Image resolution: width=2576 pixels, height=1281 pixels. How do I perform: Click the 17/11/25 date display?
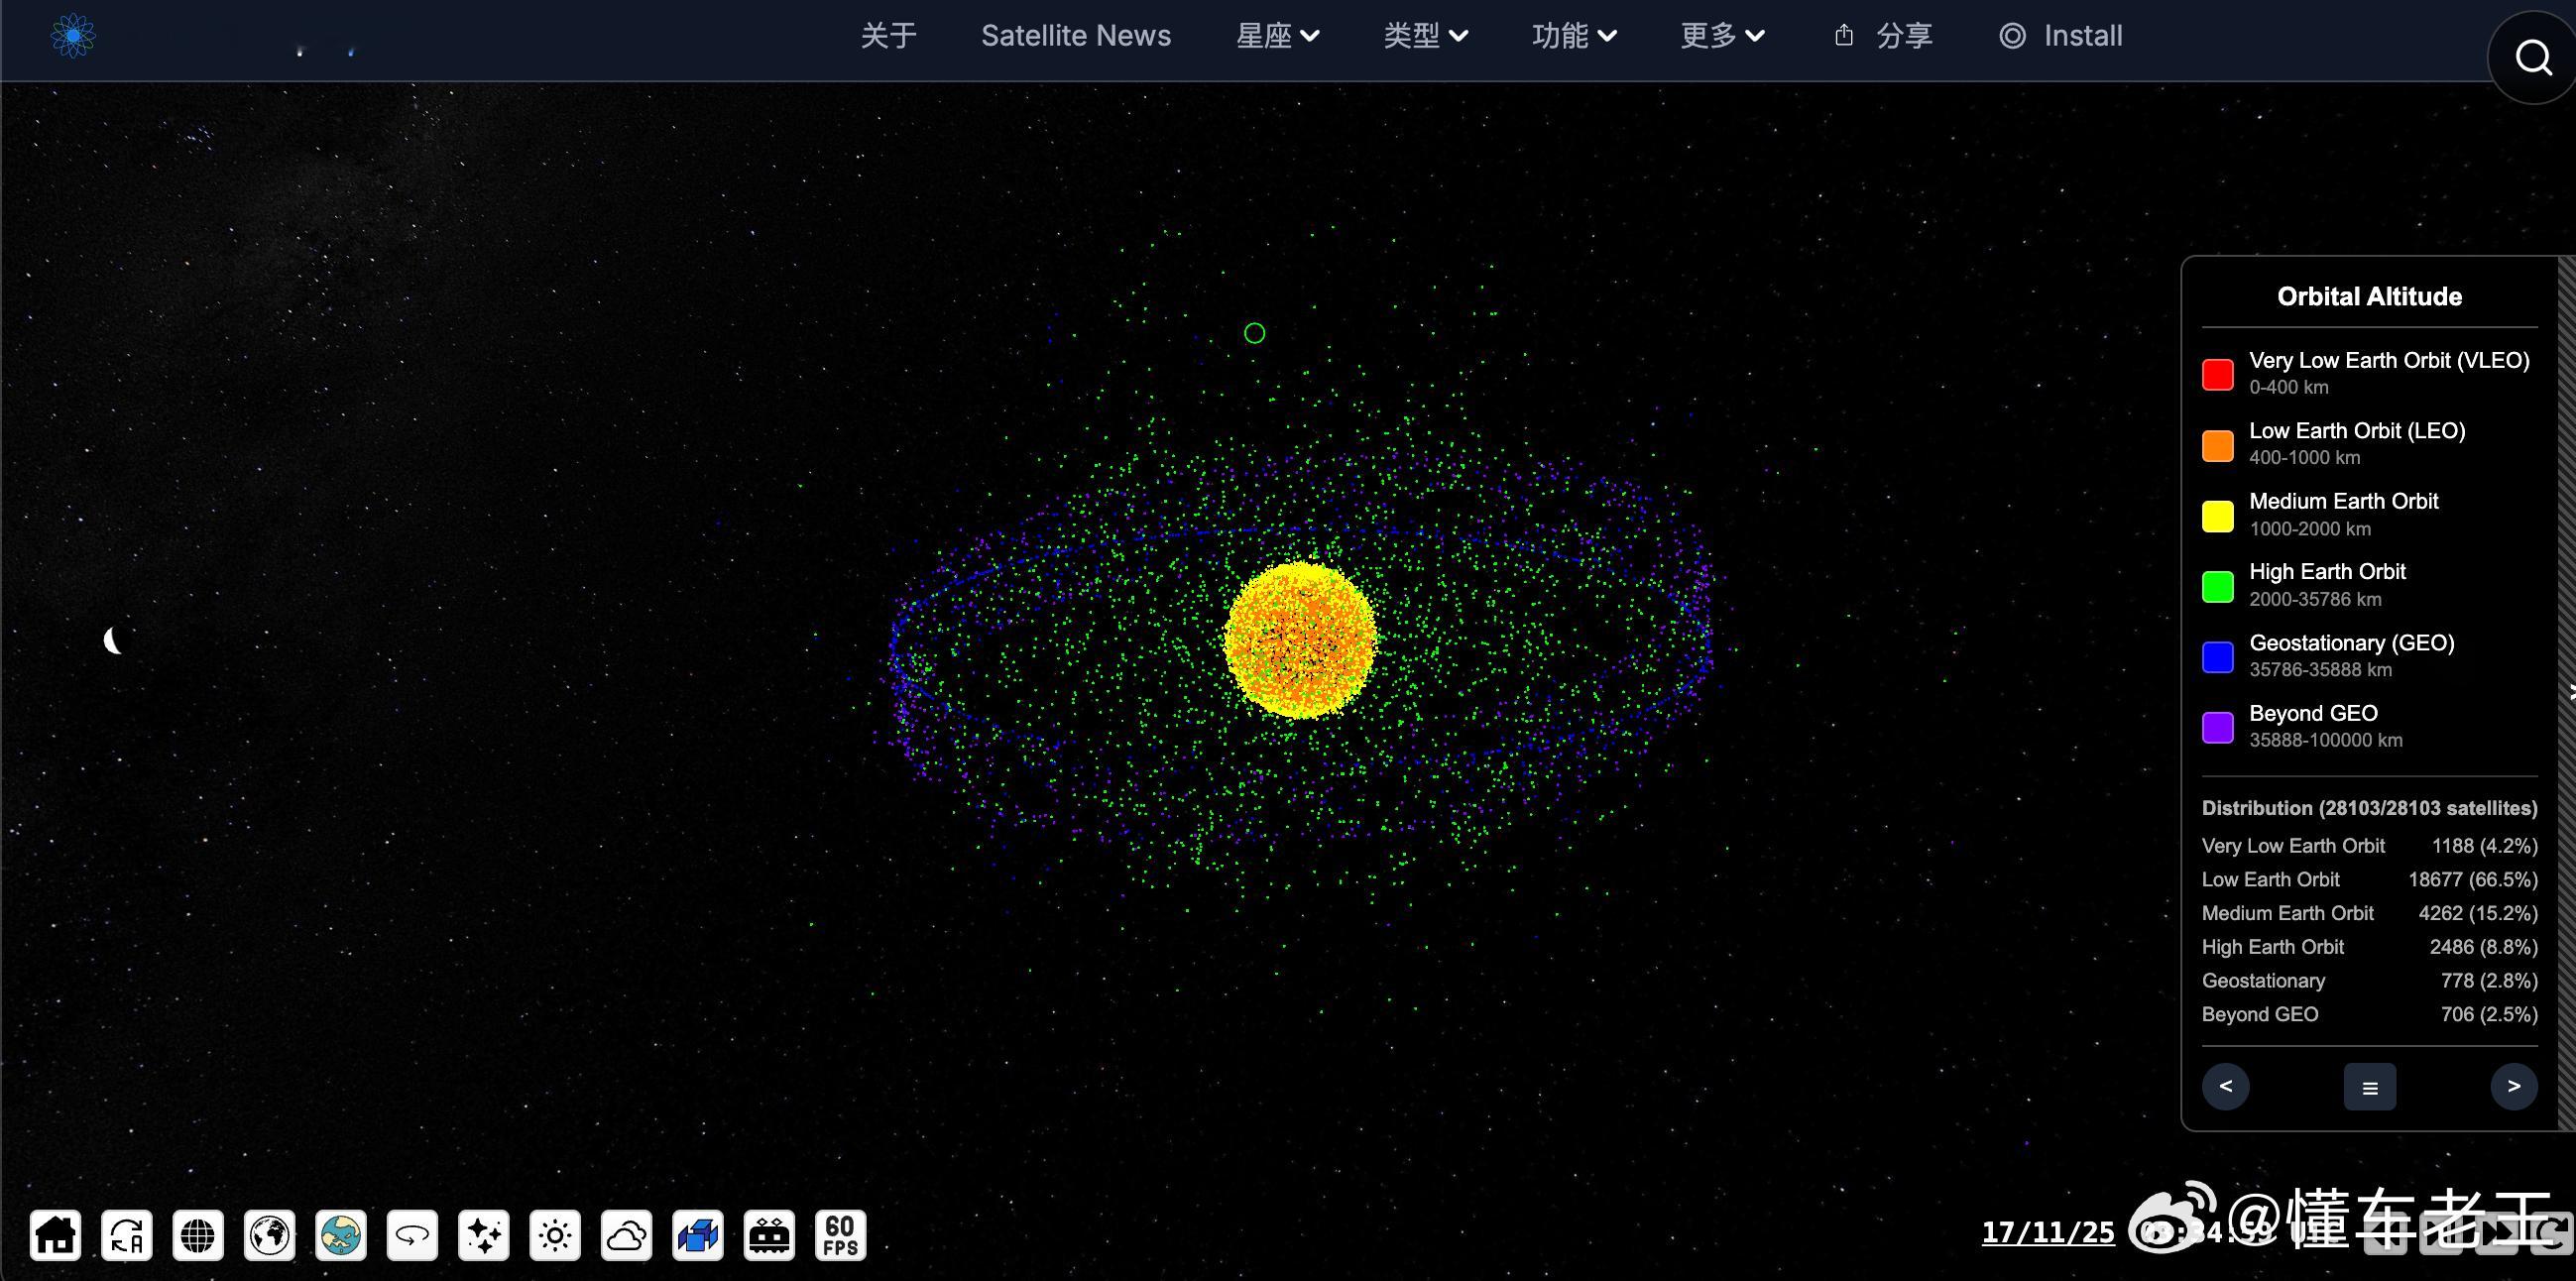click(2047, 1232)
